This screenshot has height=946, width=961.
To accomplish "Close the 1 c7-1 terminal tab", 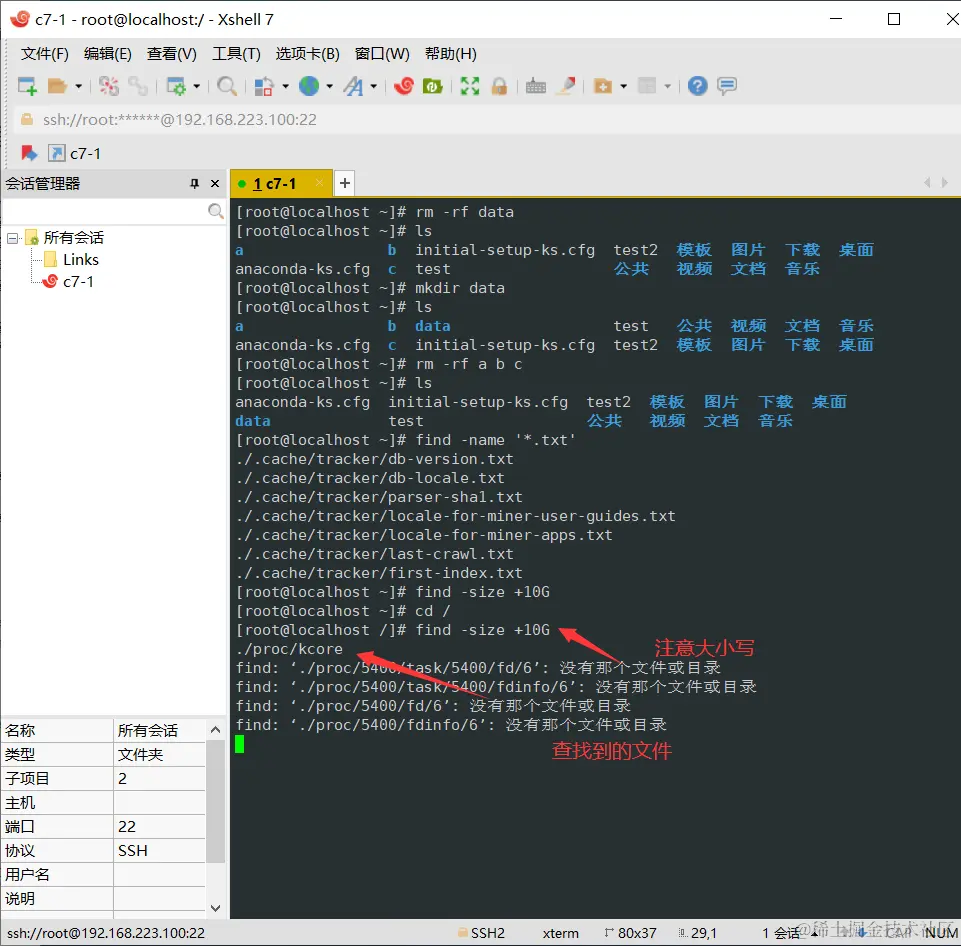I will [319, 183].
